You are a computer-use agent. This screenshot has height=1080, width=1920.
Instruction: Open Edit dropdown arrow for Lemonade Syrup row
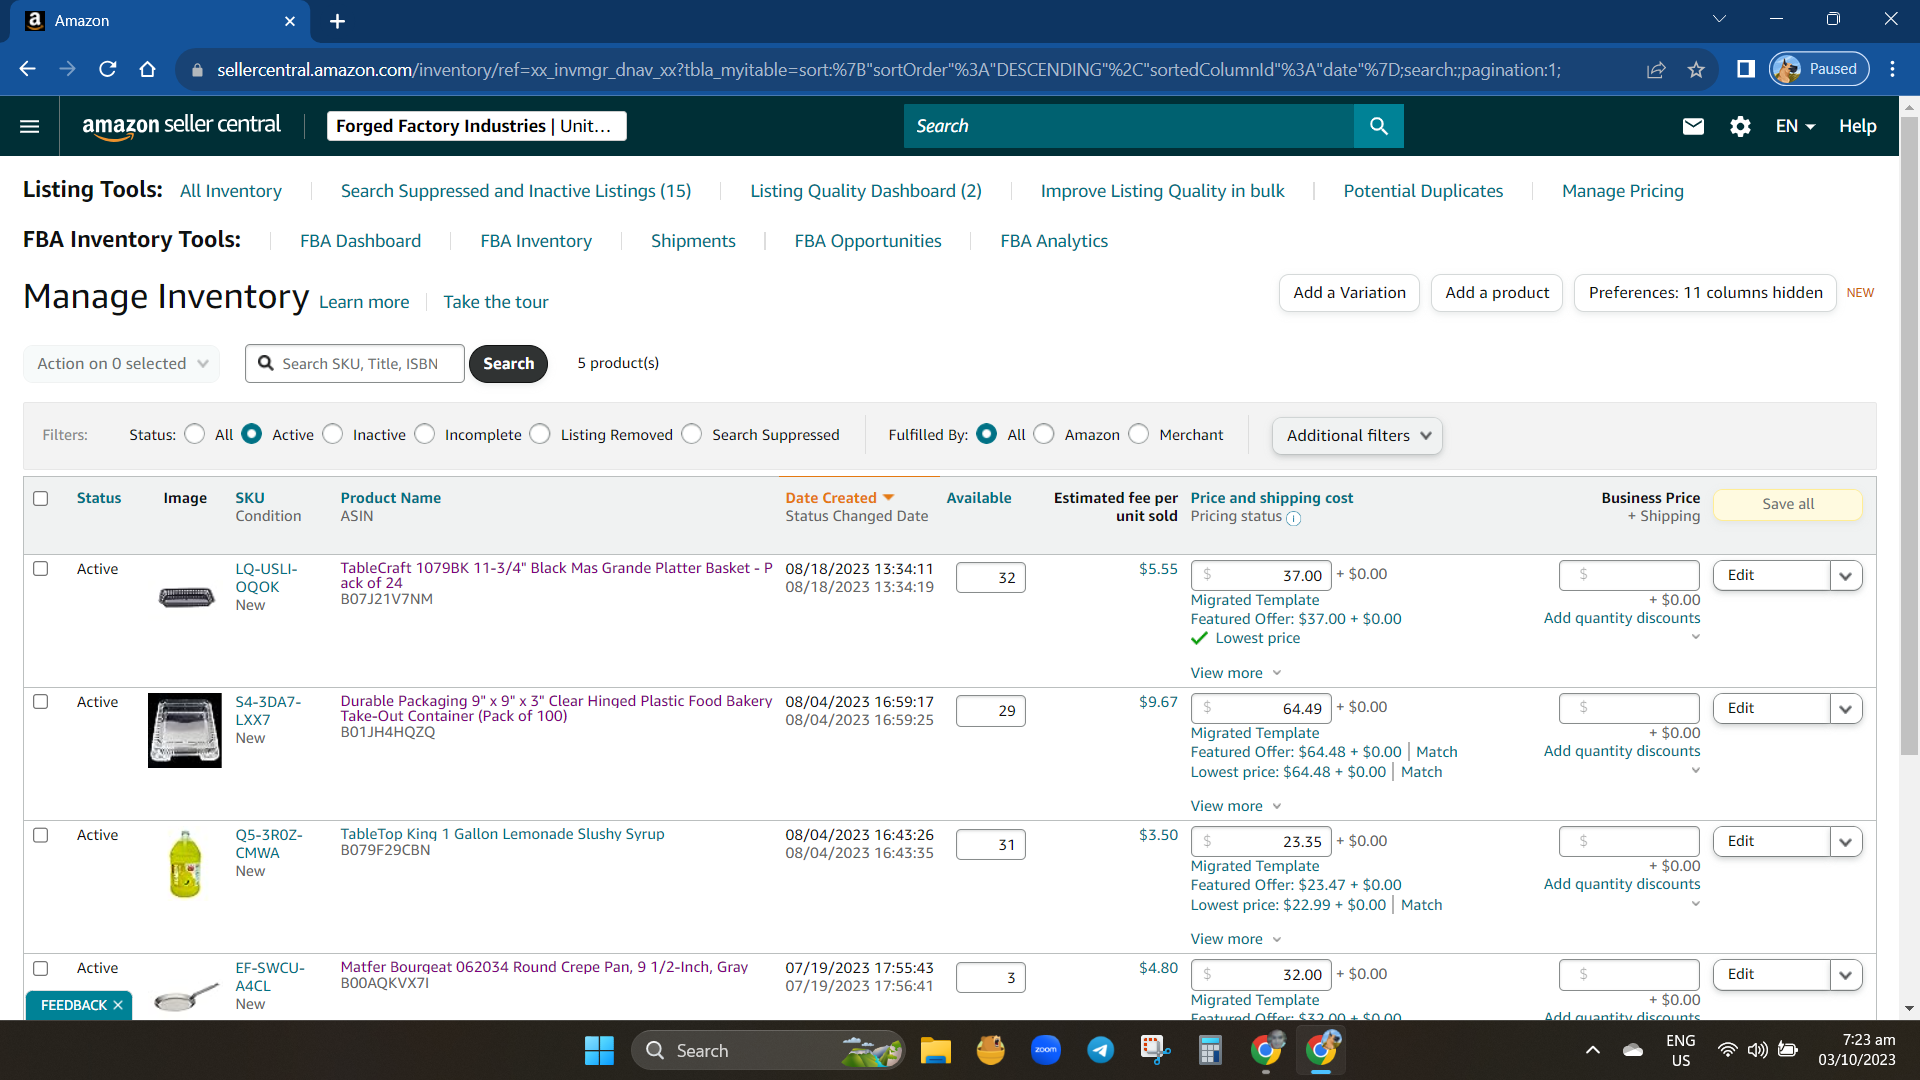click(1846, 842)
